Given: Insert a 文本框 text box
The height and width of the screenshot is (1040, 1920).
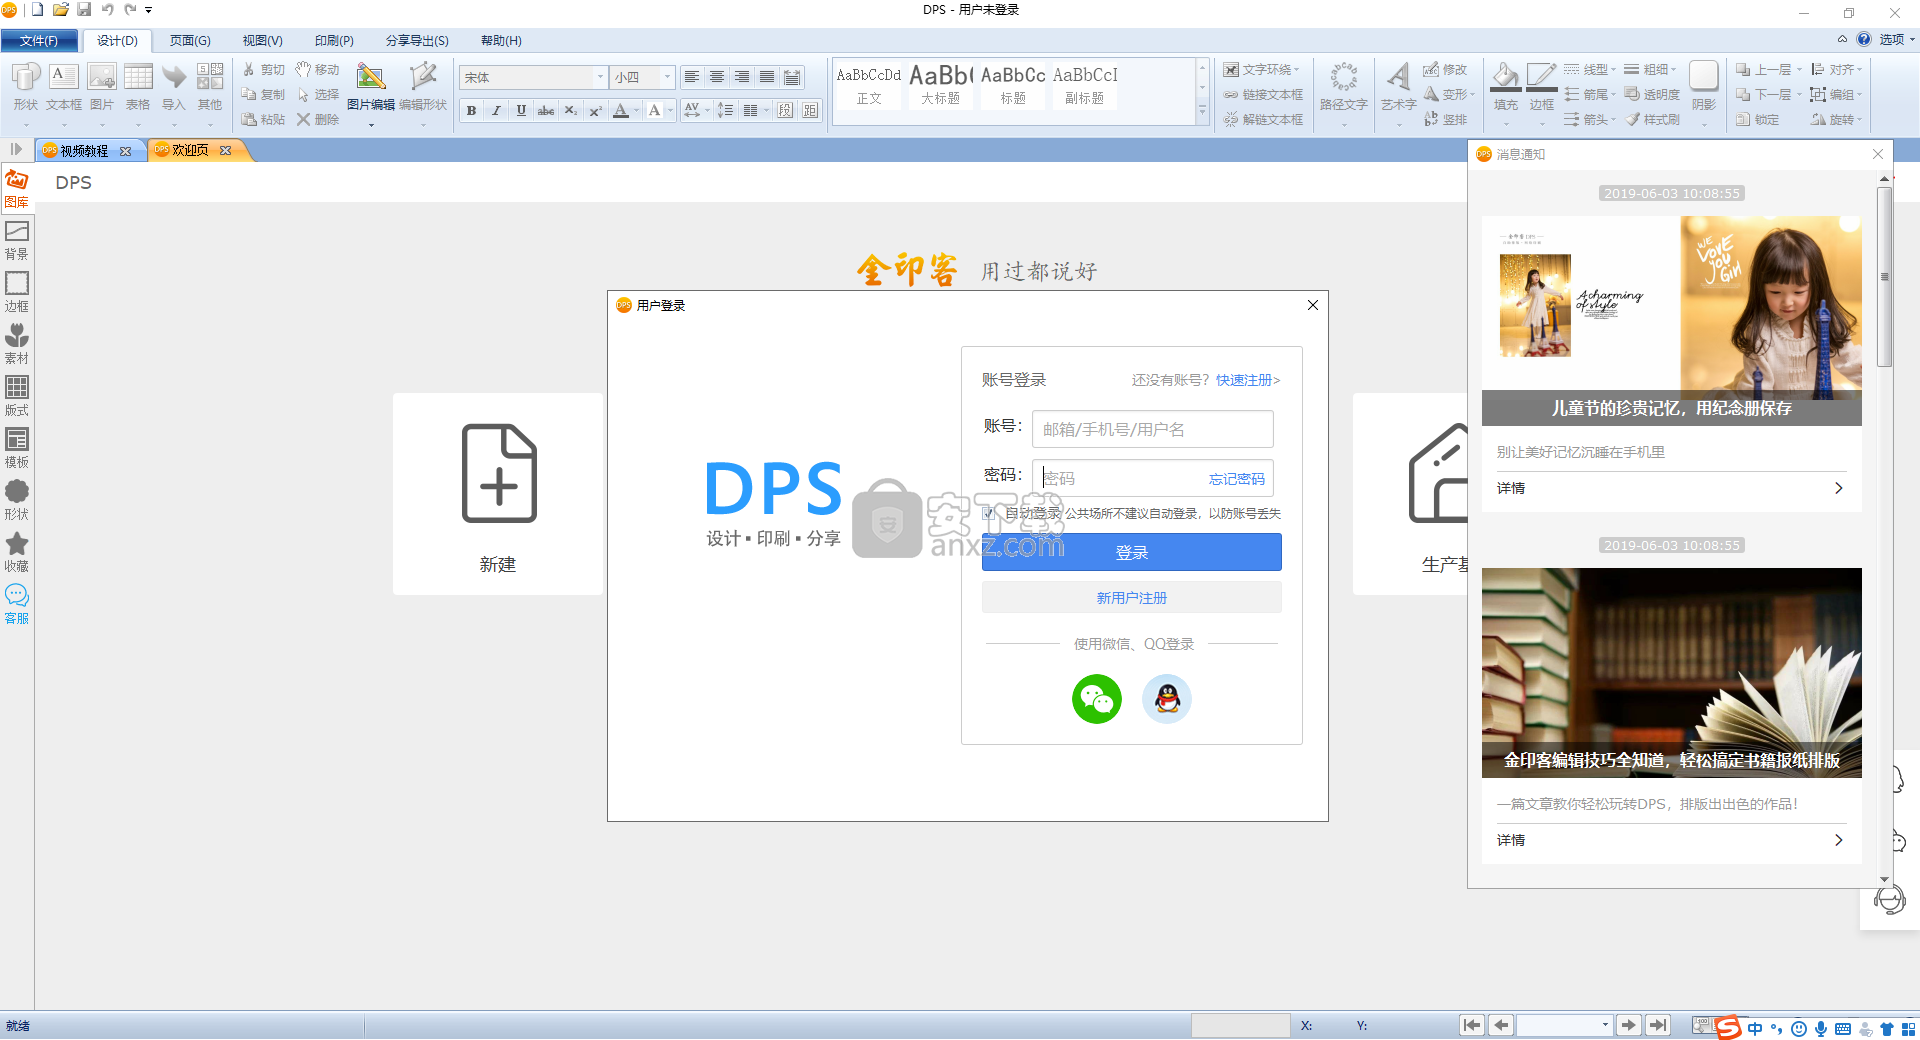Looking at the screenshot, I should click(63, 87).
